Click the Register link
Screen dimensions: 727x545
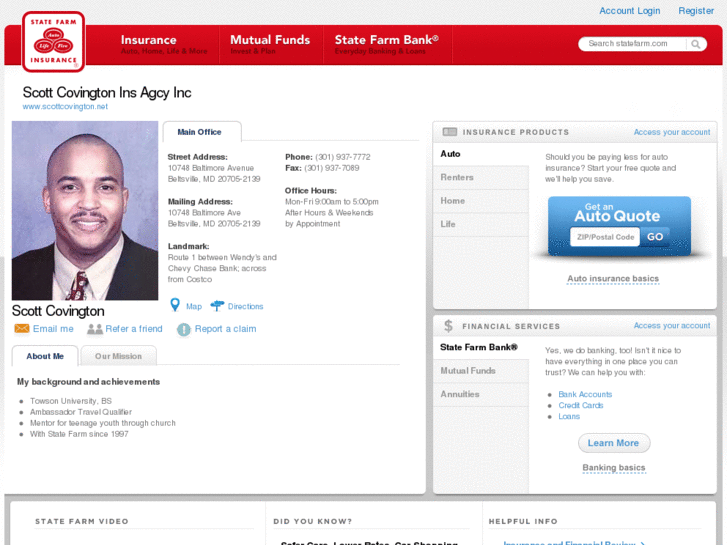696,10
